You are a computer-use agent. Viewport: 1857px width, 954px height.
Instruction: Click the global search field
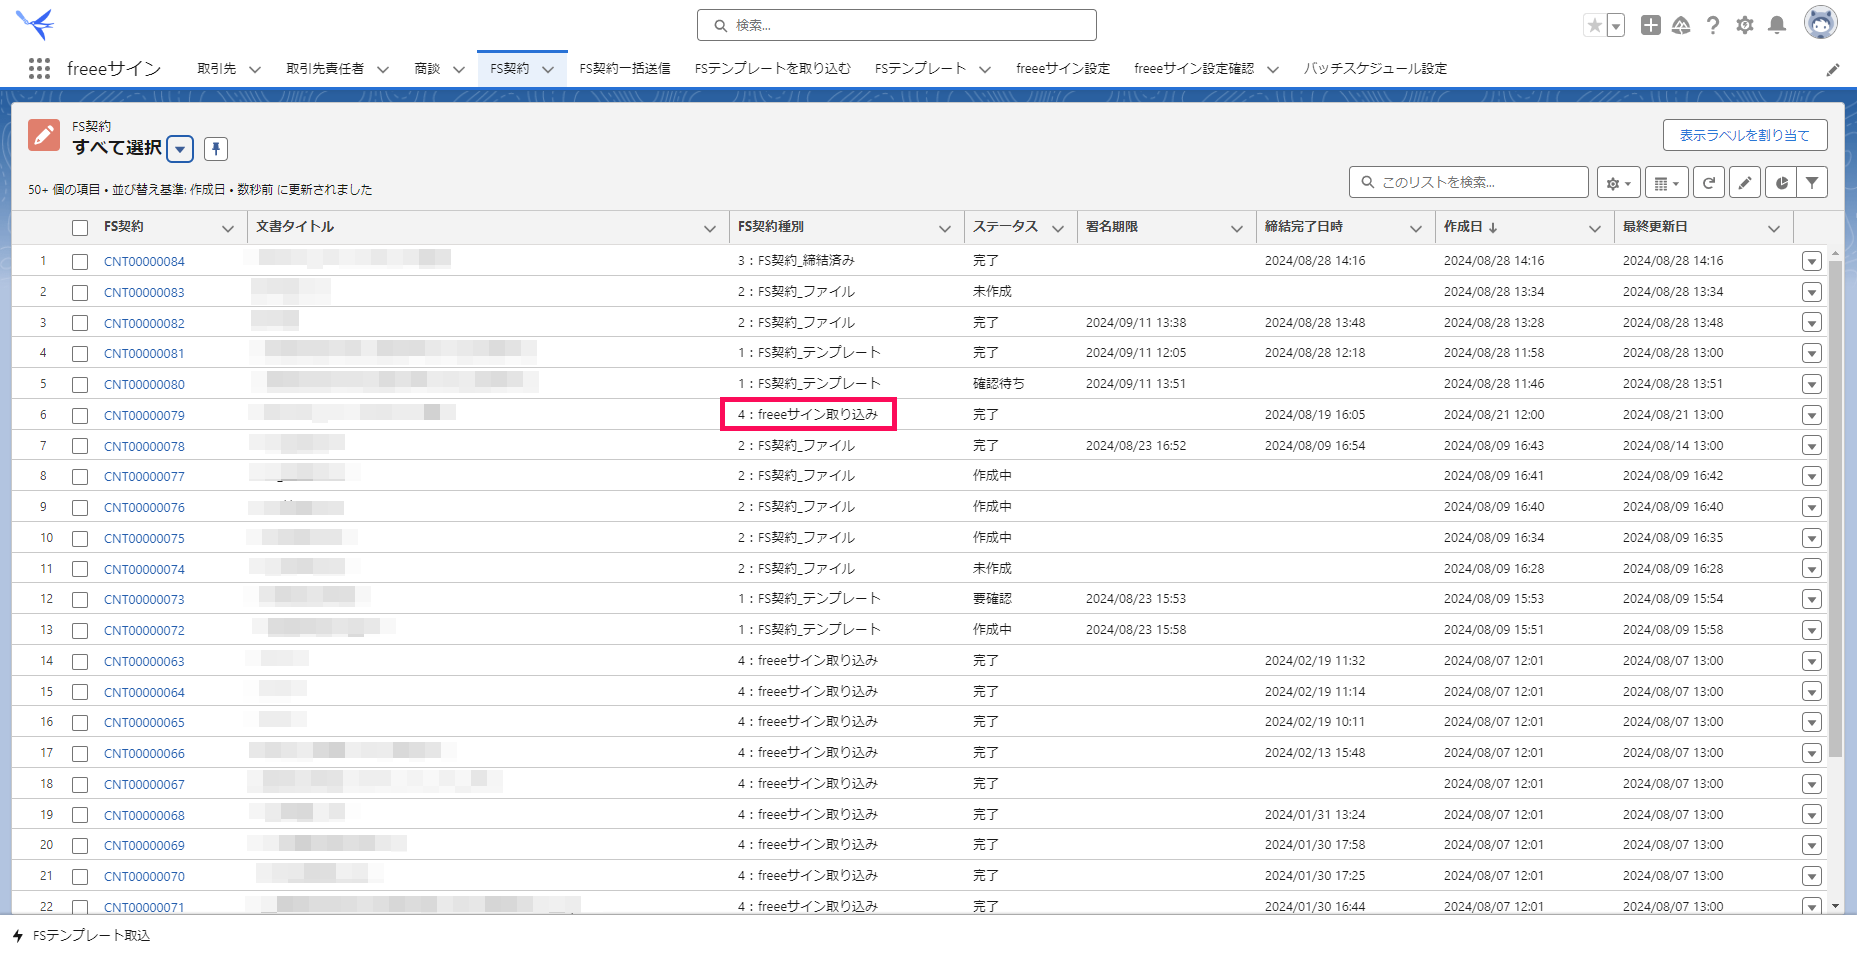click(x=896, y=25)
